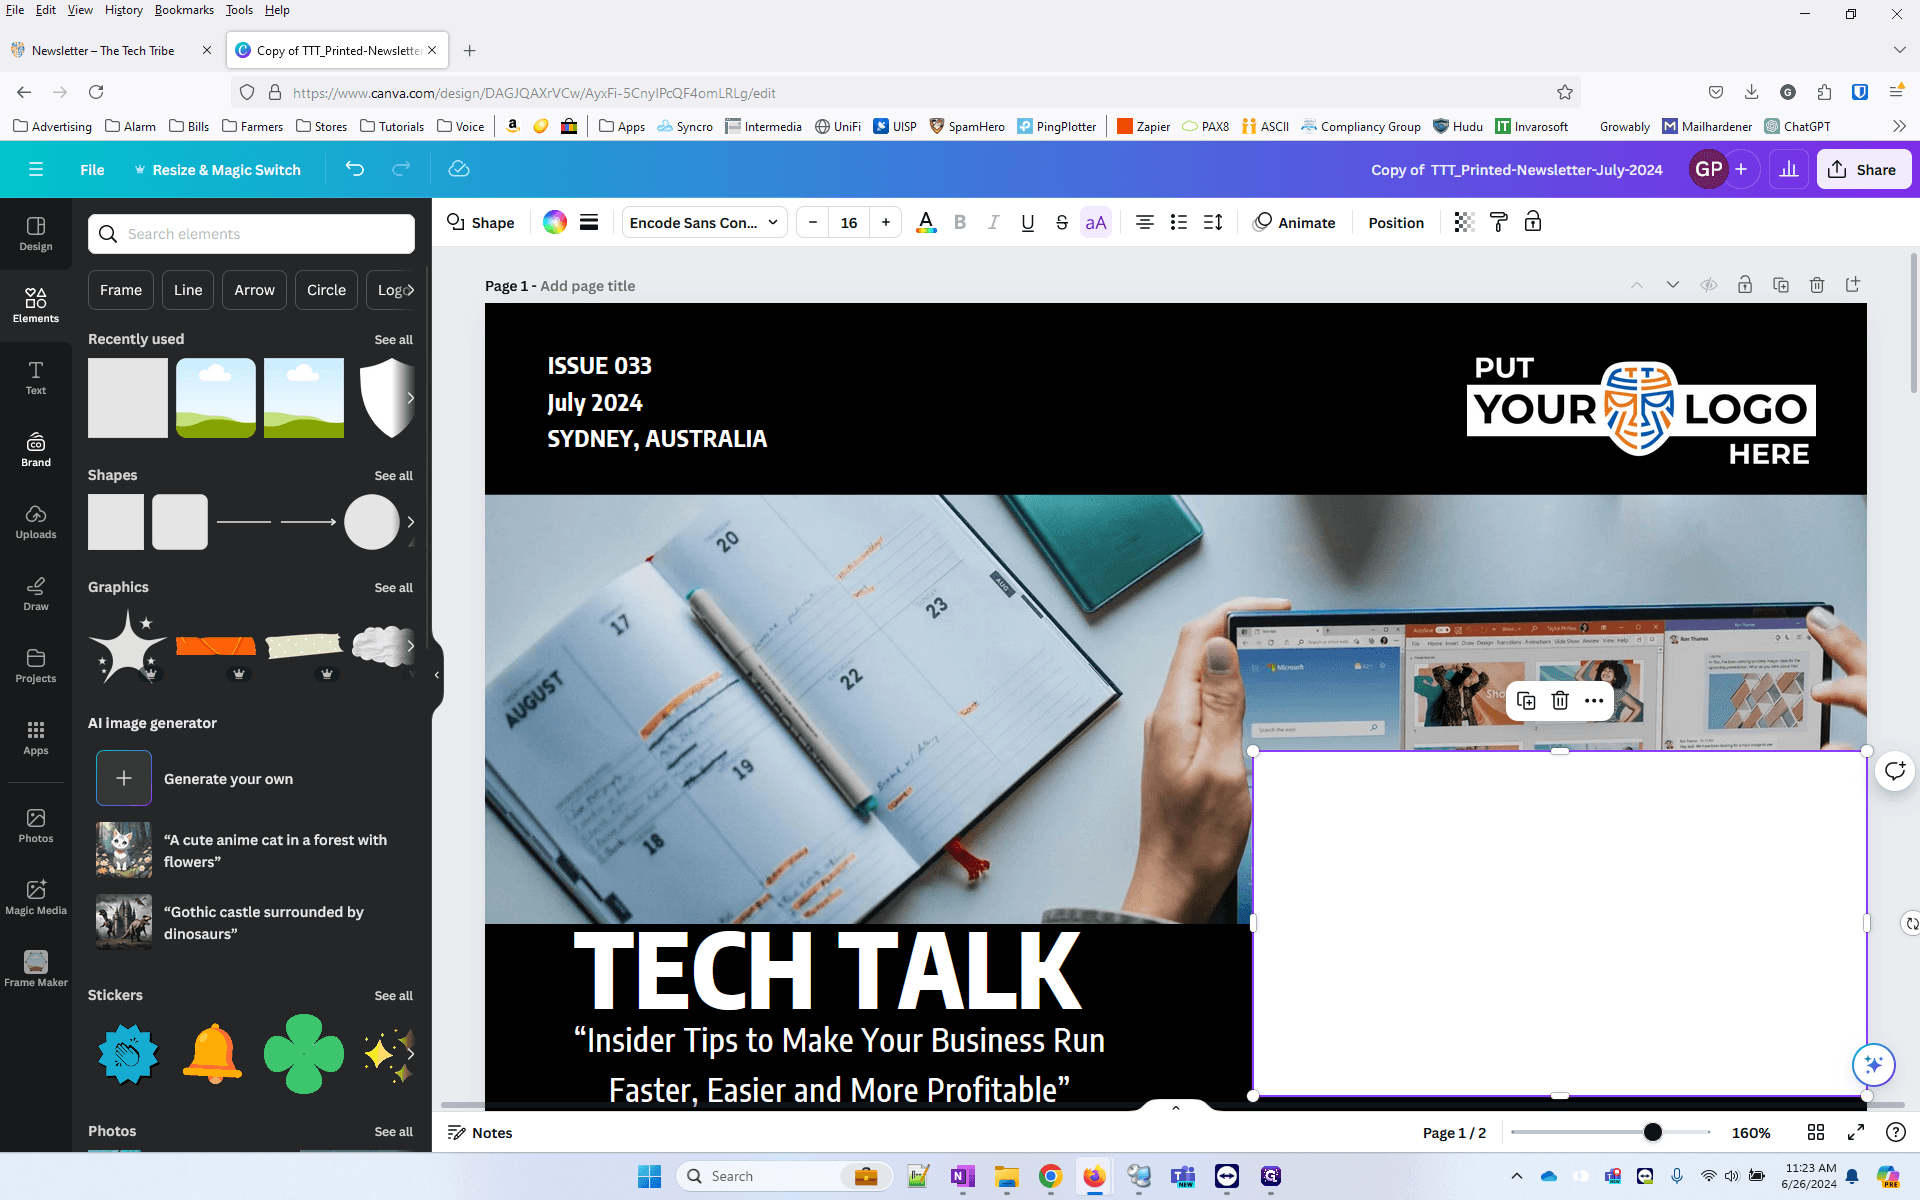Select the Circle element chip
Viewport: 1920px width, 1200px height.
coord(326,290)
